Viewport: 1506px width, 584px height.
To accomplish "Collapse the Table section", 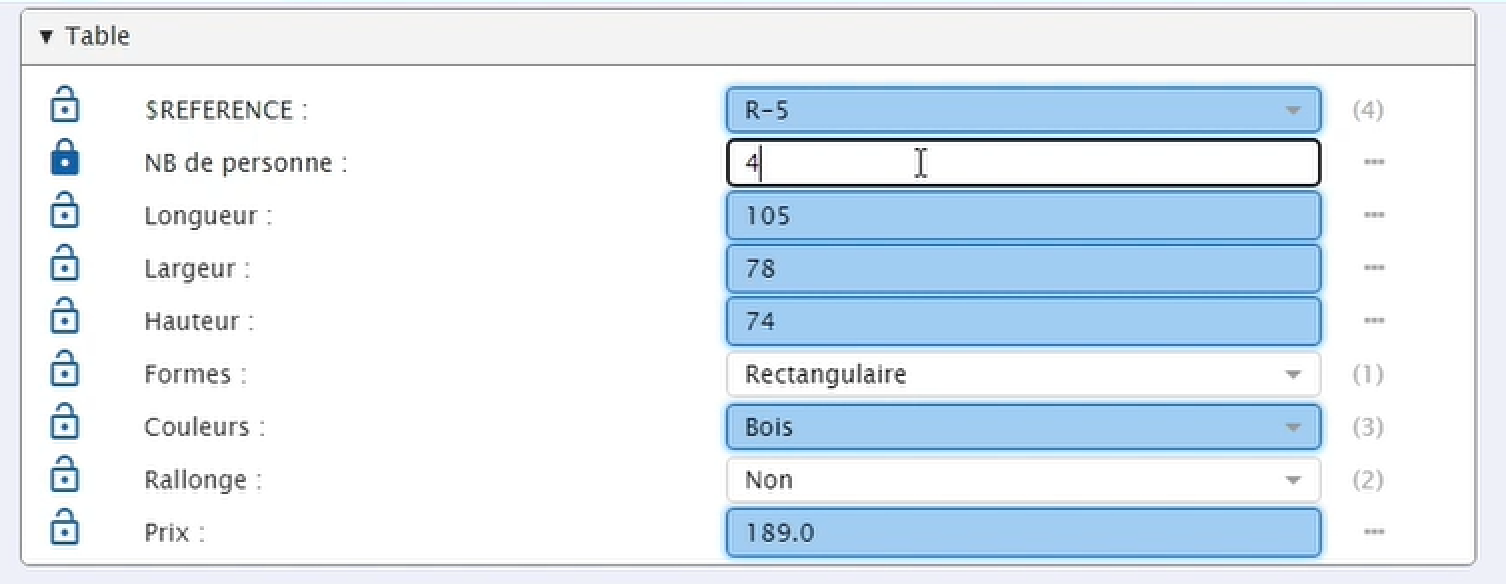I will [45, 37].
